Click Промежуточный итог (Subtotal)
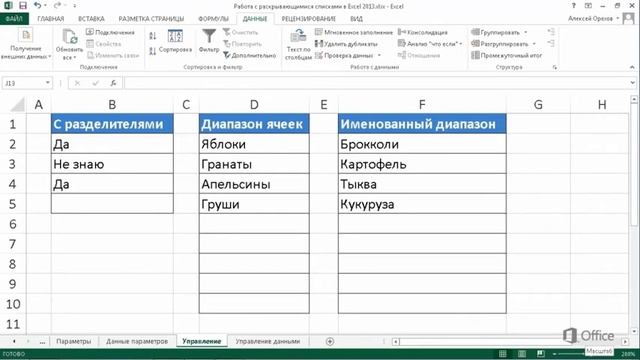Viewport: 640px width, 360px height. [507, 56]
